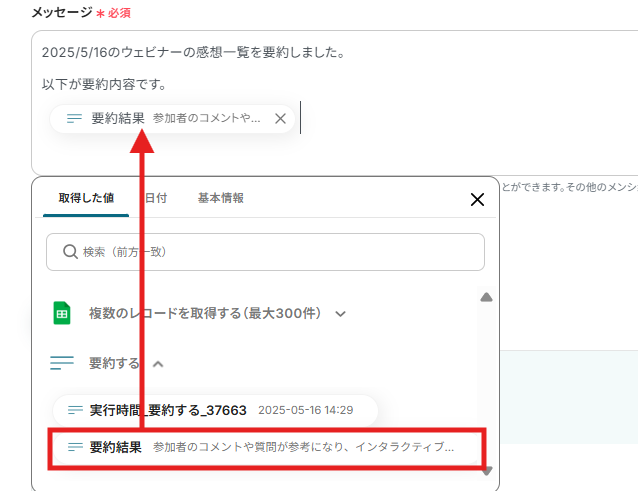Click the lines icon beside the 要約結果 list item
638x491 pixels.
(x=75, y=447)
